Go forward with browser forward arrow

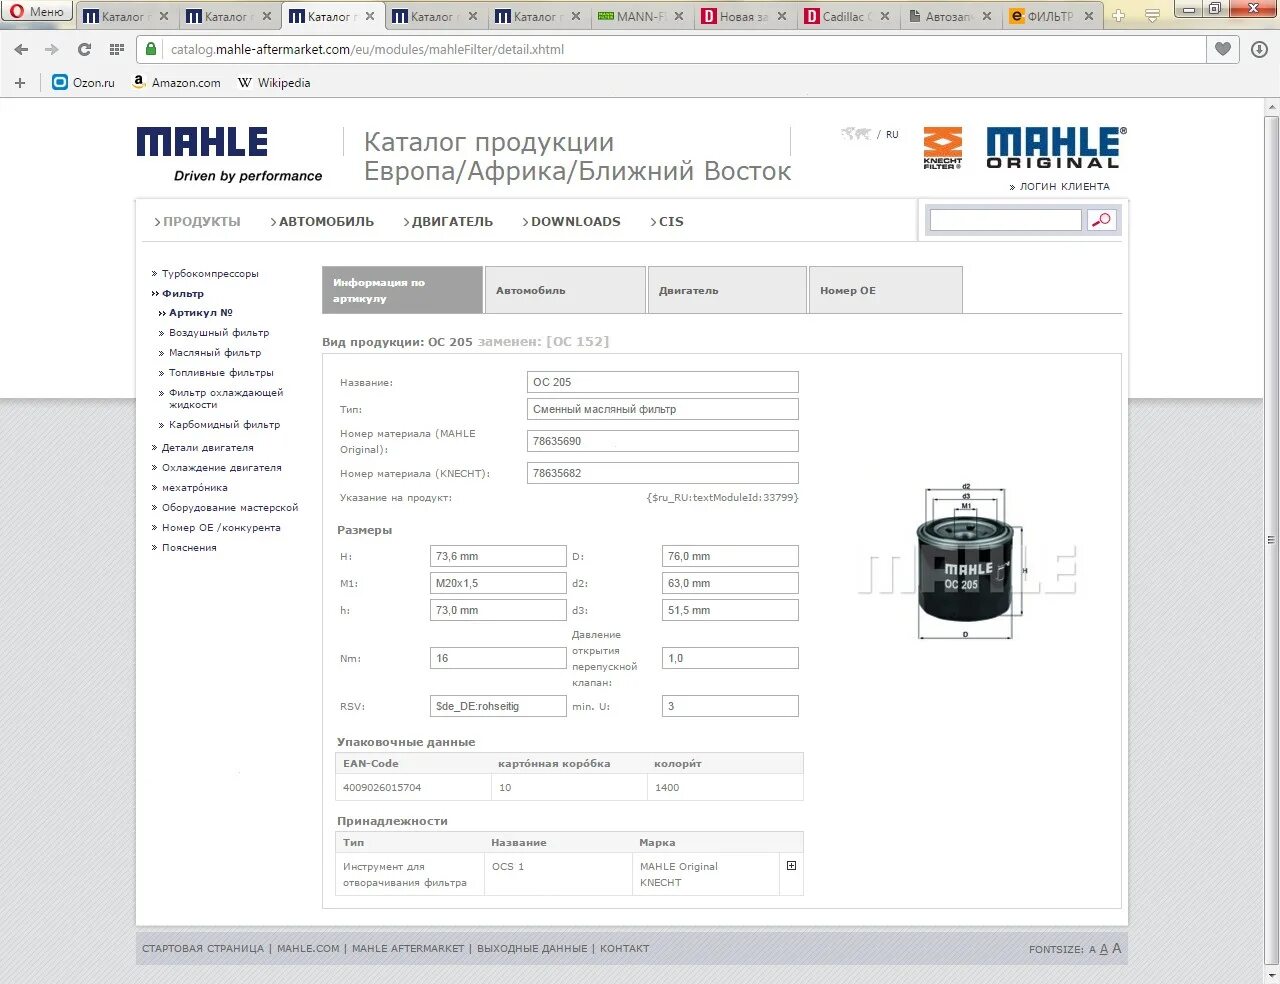(x=52, y=49)
